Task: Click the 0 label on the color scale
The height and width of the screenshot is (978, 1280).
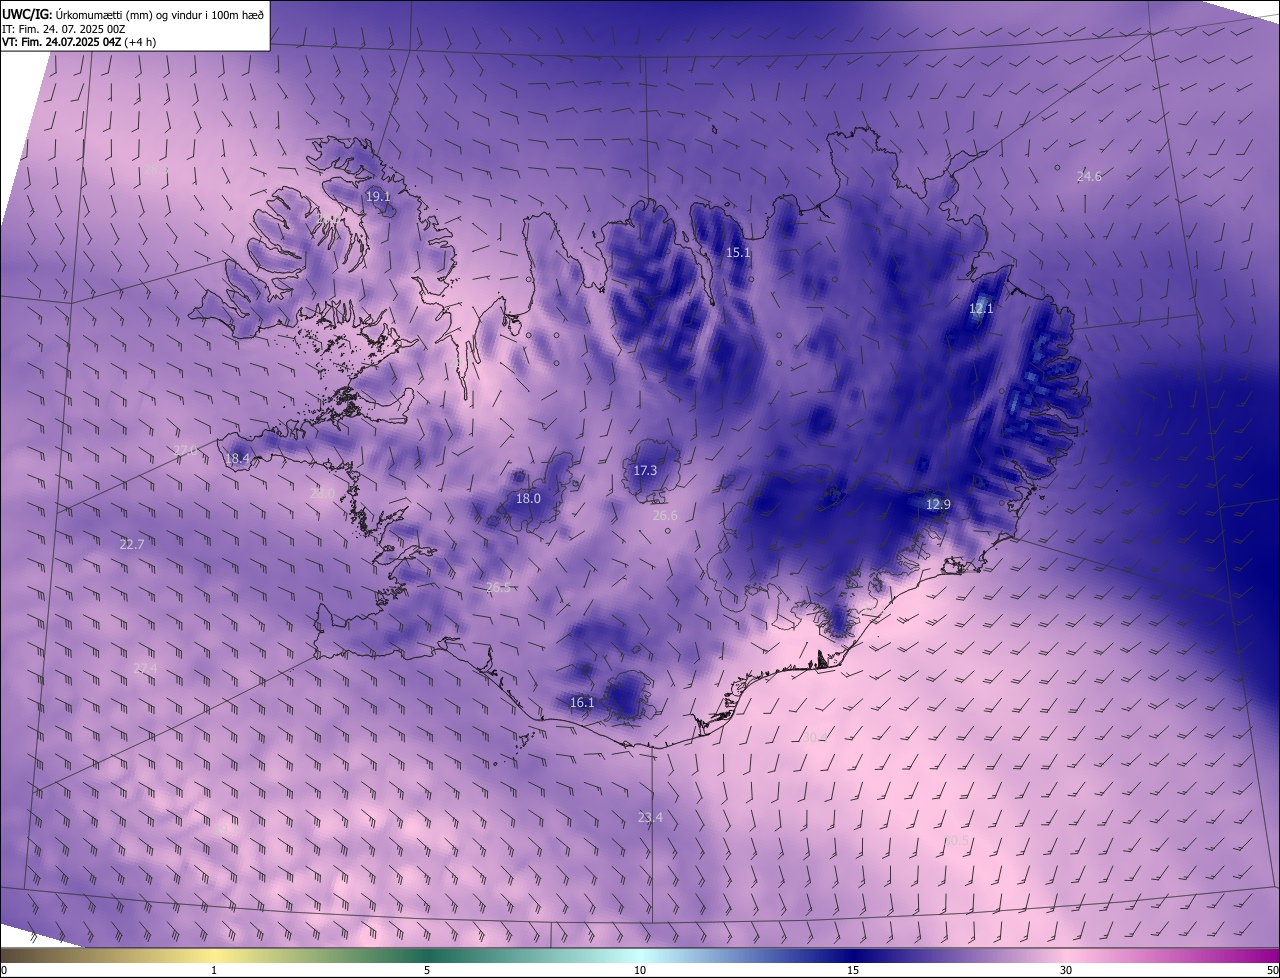Action: [x=4, y=971]
